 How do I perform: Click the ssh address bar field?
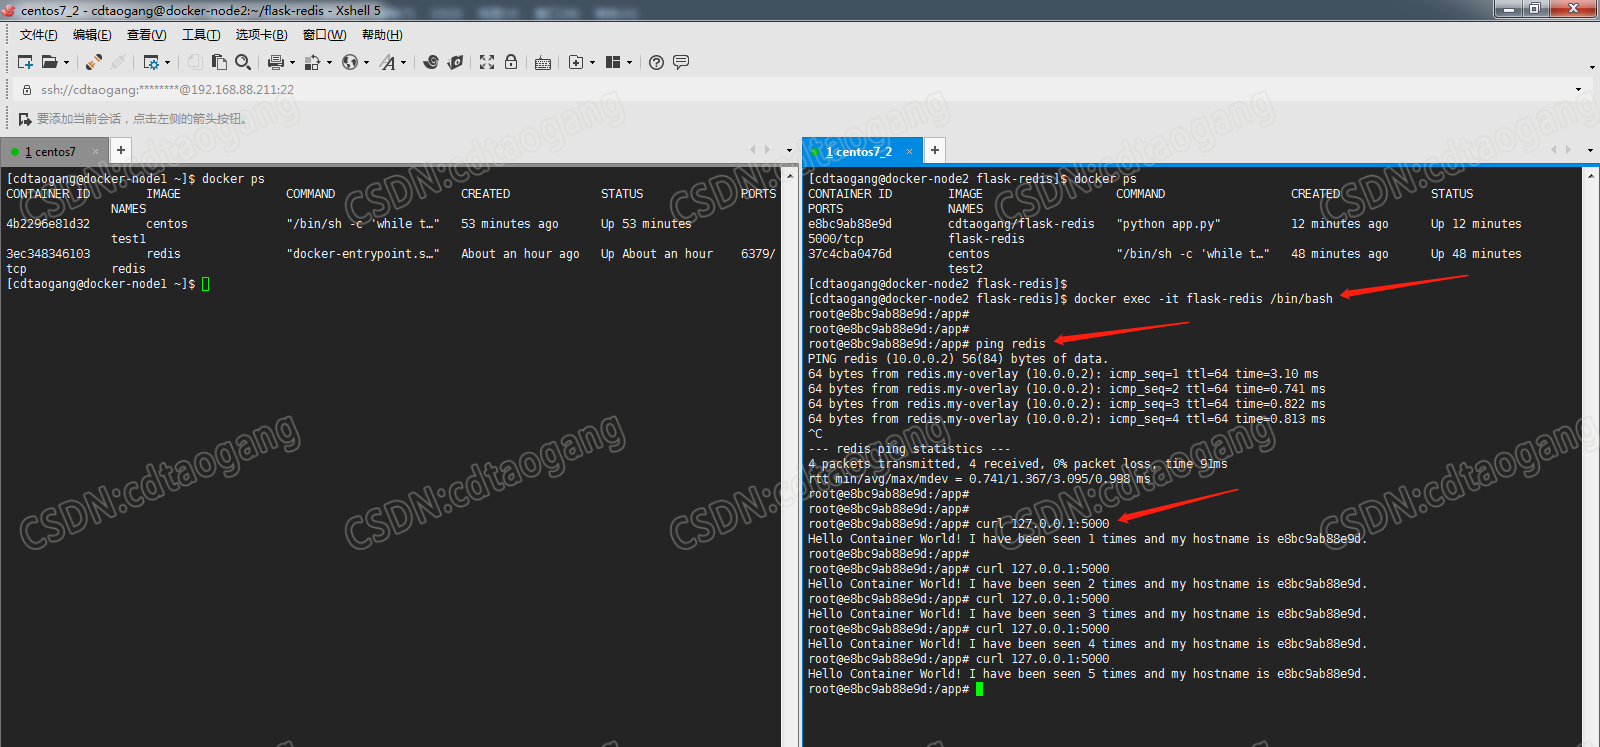(x=800, y=89)
